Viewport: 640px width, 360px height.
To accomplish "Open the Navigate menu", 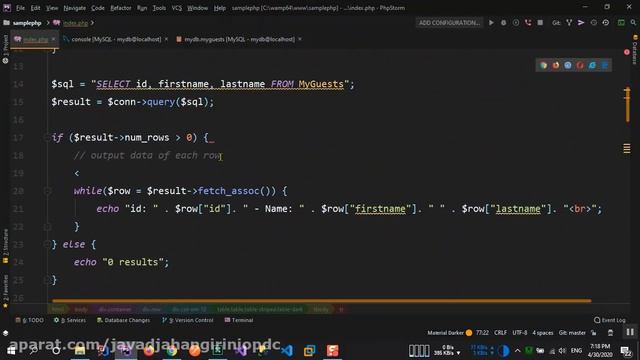I will (75, 8).
